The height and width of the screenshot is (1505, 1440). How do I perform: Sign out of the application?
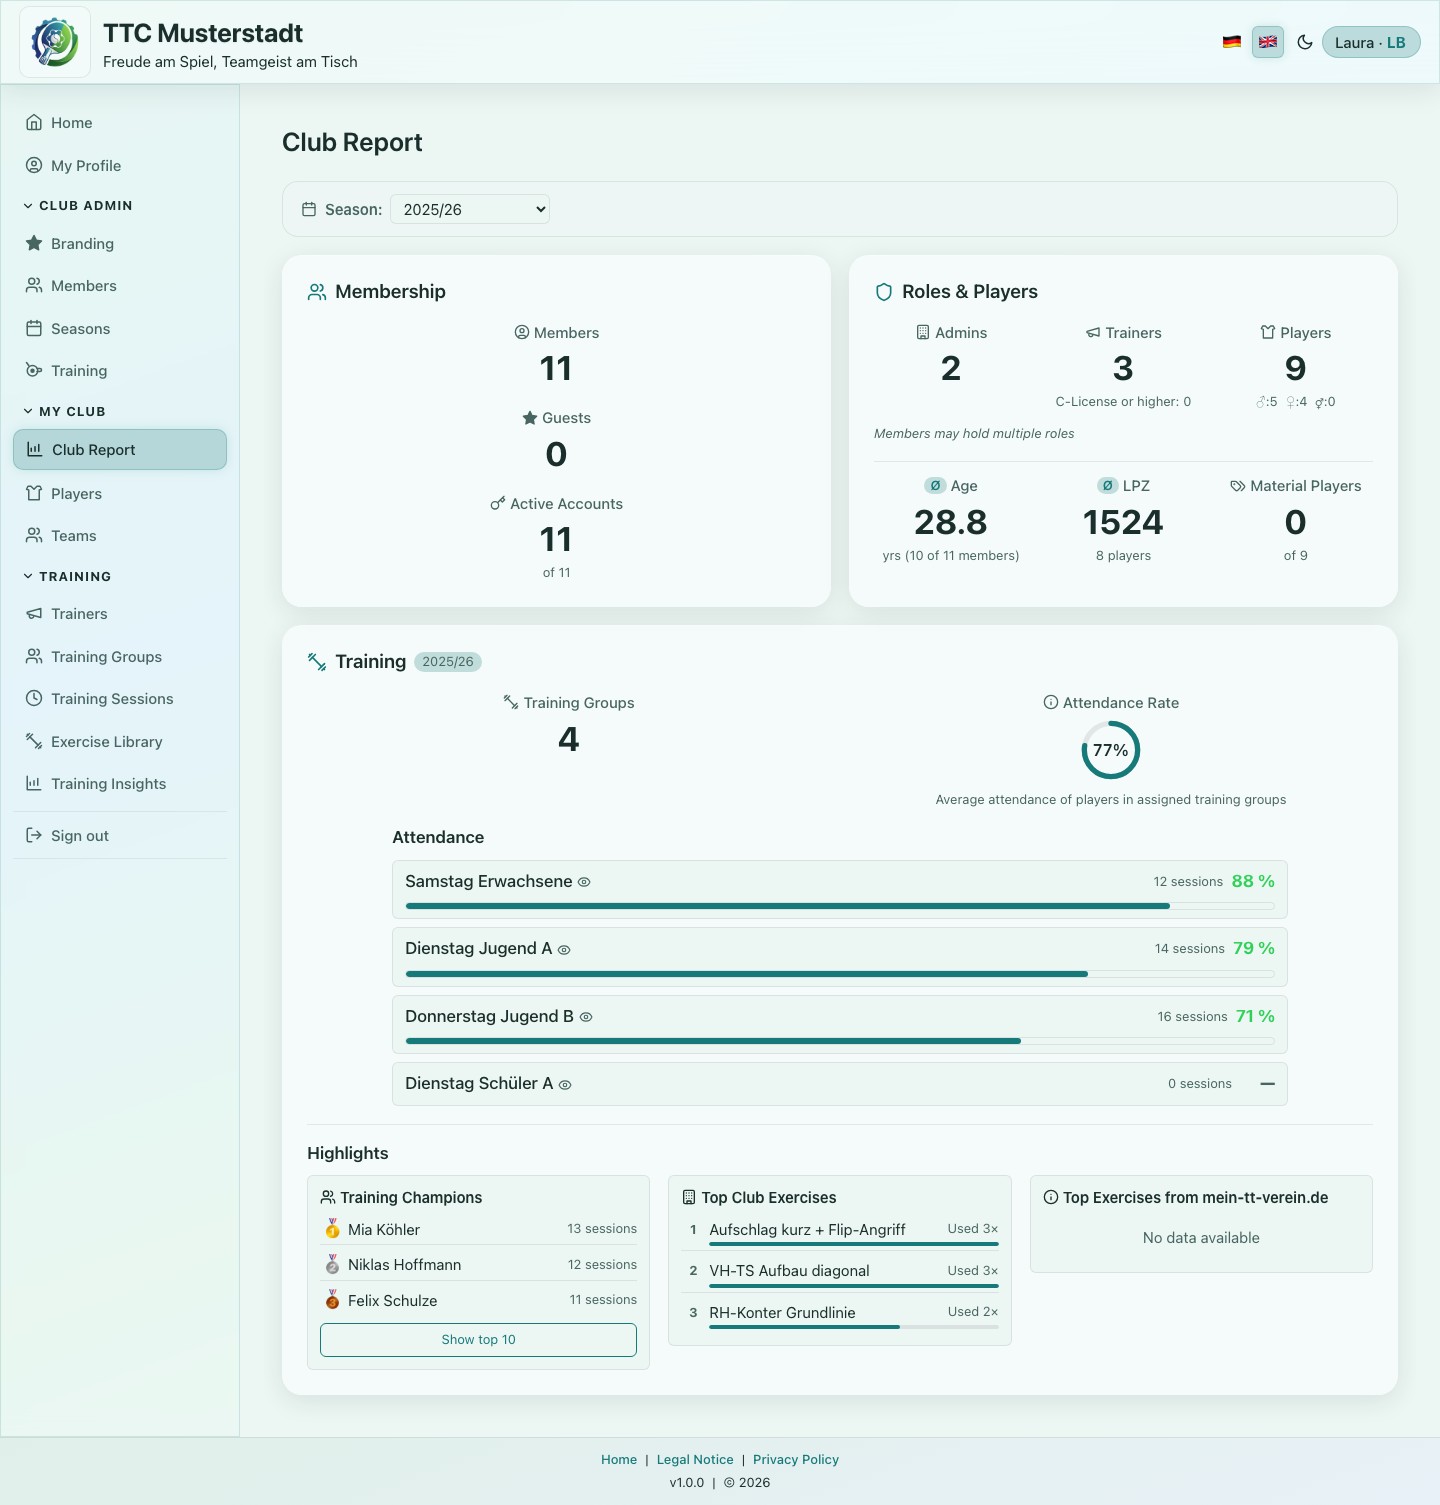pyautogui.click(x=120, y=835)
